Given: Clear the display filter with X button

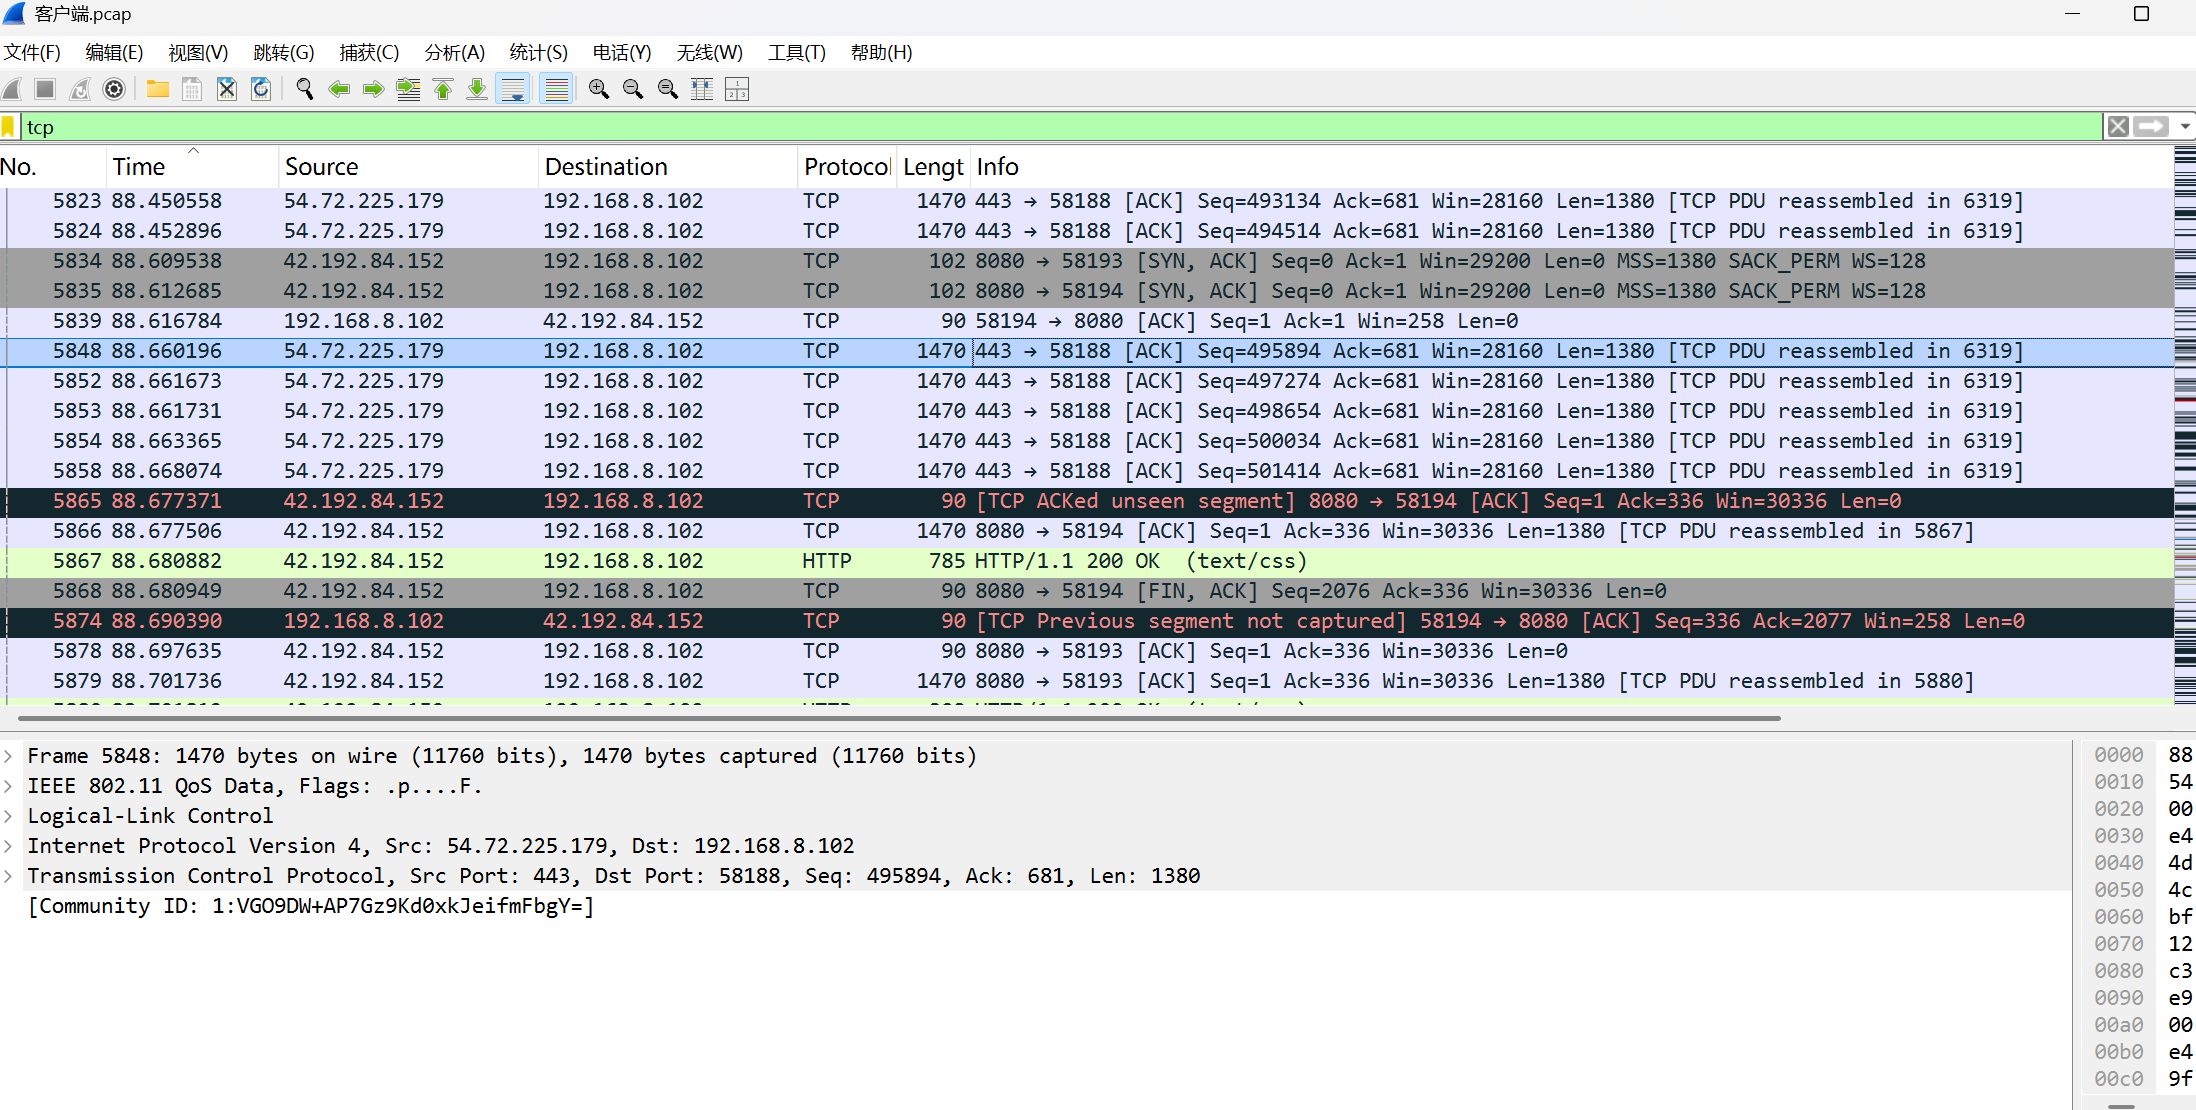Looking at the screenshot, I should click(x=2117, y=127).
